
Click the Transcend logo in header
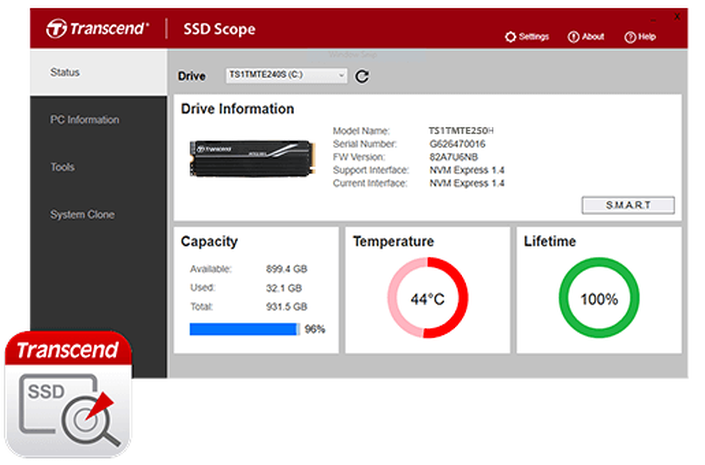(x=98, y=29)
